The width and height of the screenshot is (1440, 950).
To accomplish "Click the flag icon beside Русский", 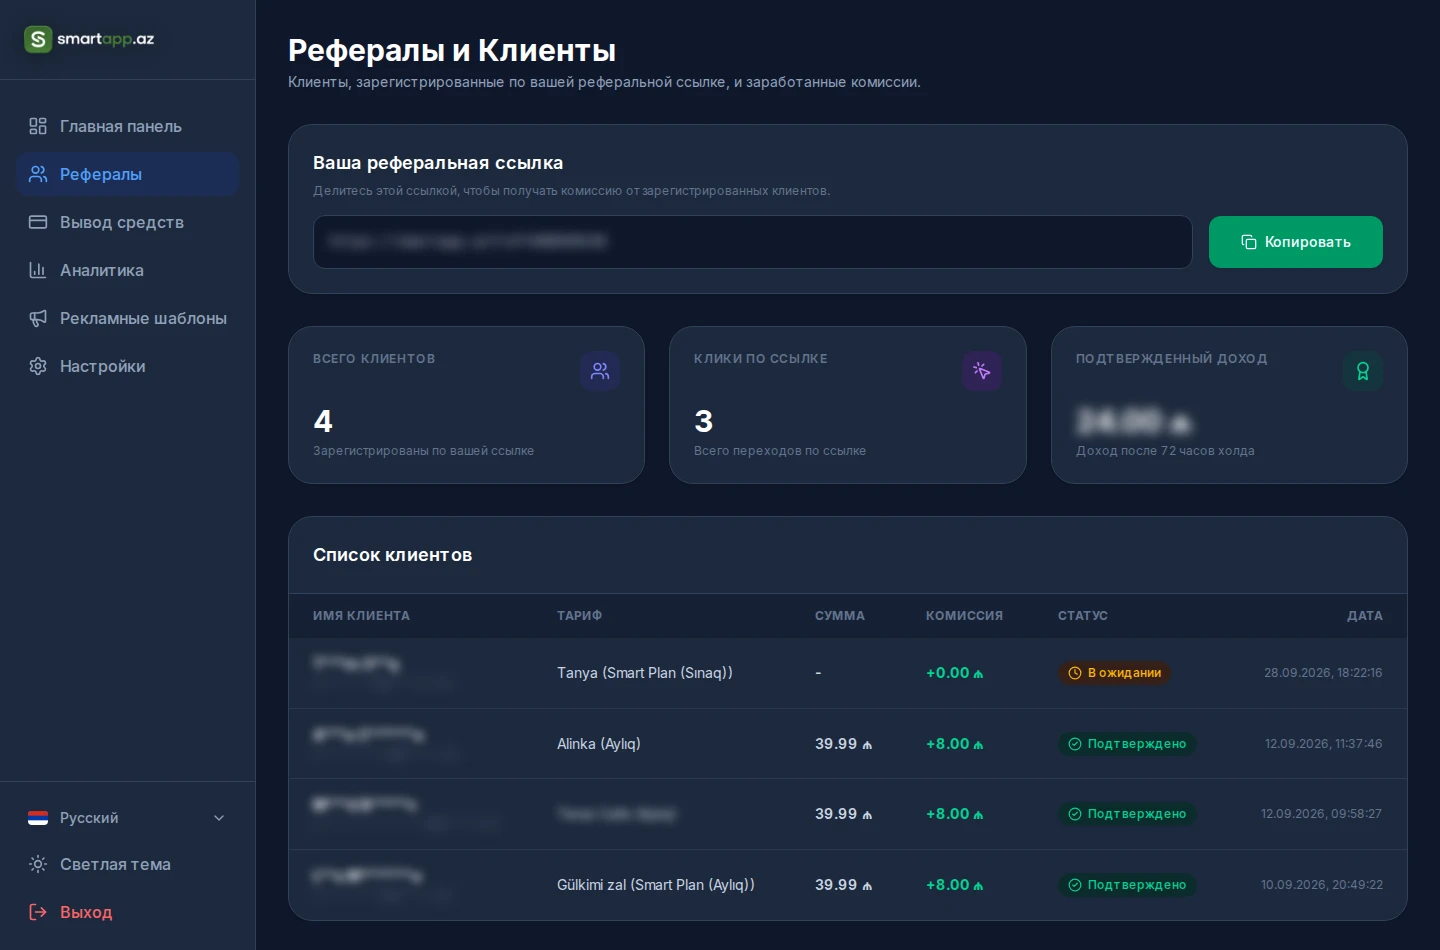I will 38,818.
